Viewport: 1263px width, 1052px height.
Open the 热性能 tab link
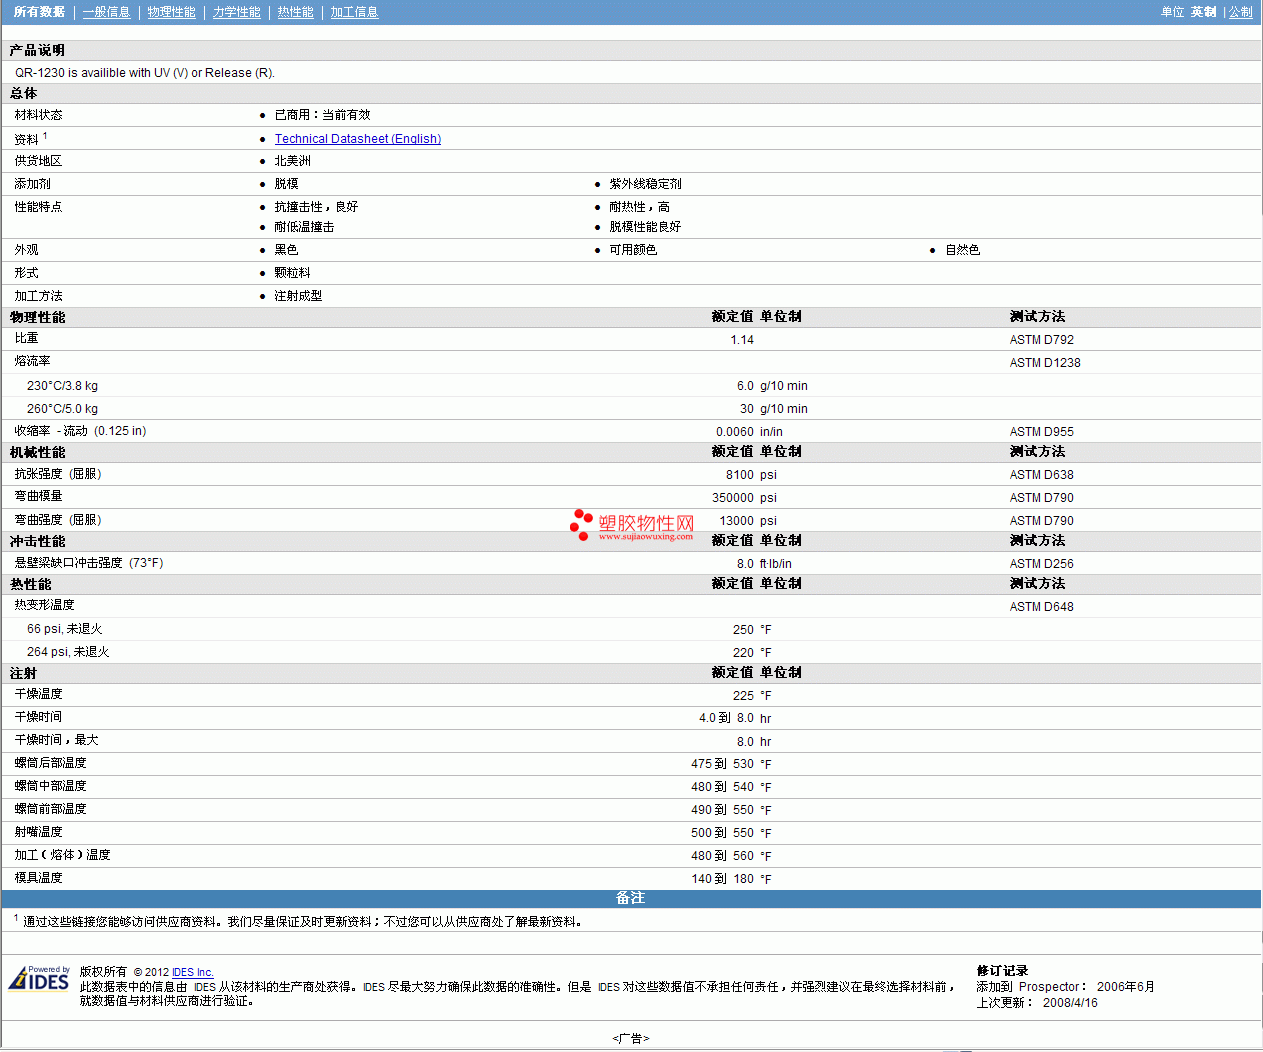click(x=295, y=12)
